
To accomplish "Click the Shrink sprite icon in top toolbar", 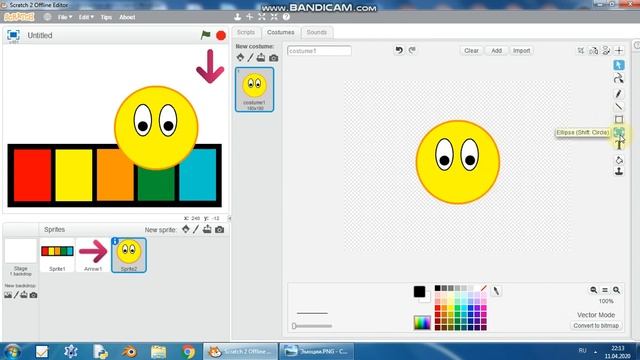I will [x=274, y=17].
